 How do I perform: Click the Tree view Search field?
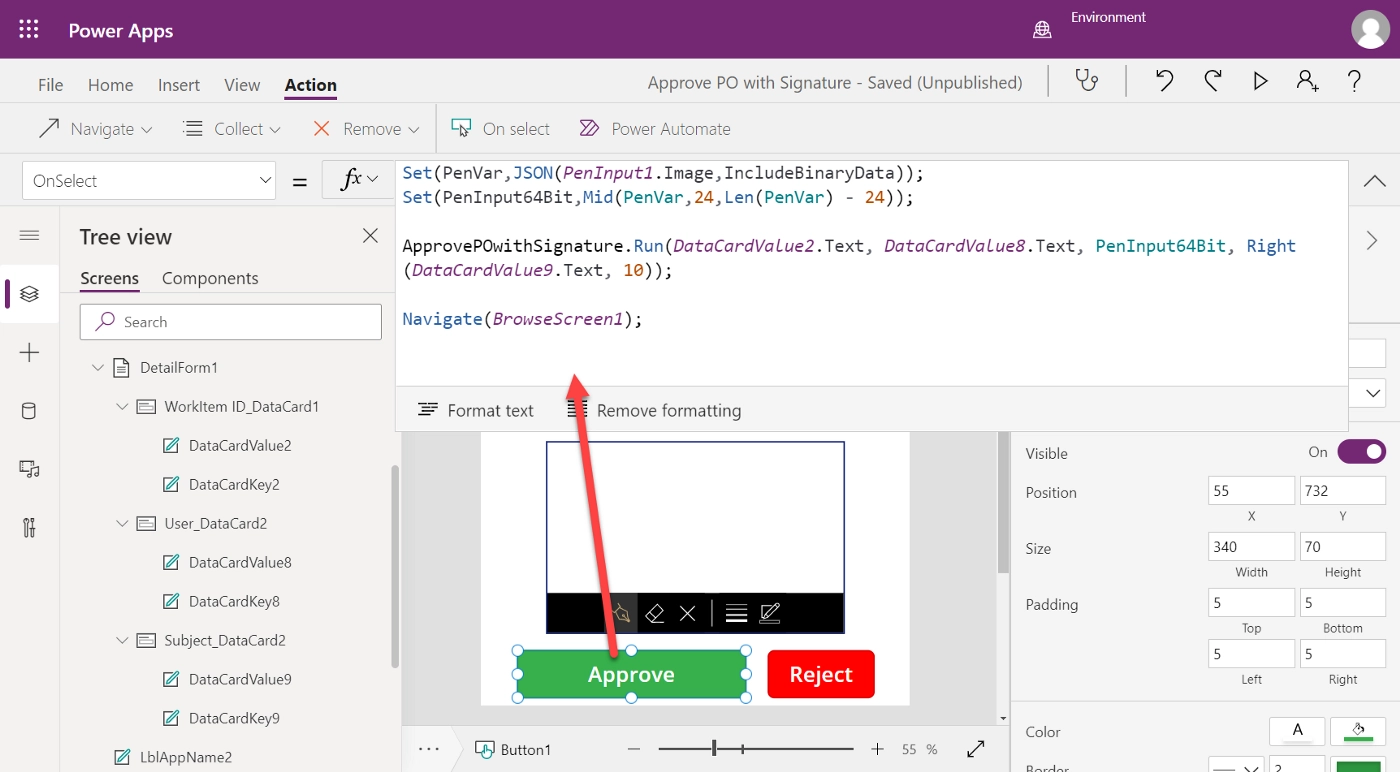click(231, 322)
